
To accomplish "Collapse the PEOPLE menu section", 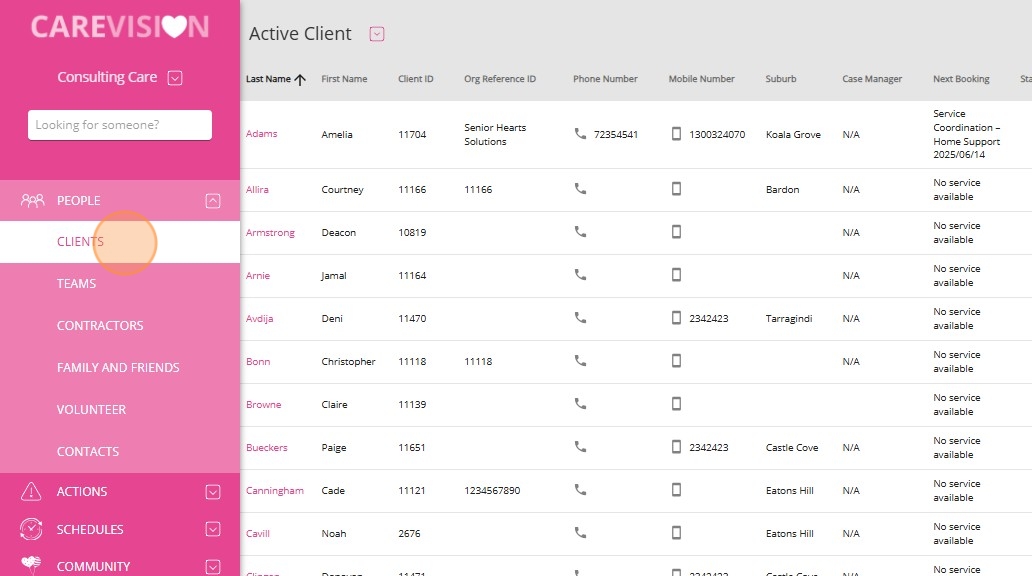I will [213, 201].
